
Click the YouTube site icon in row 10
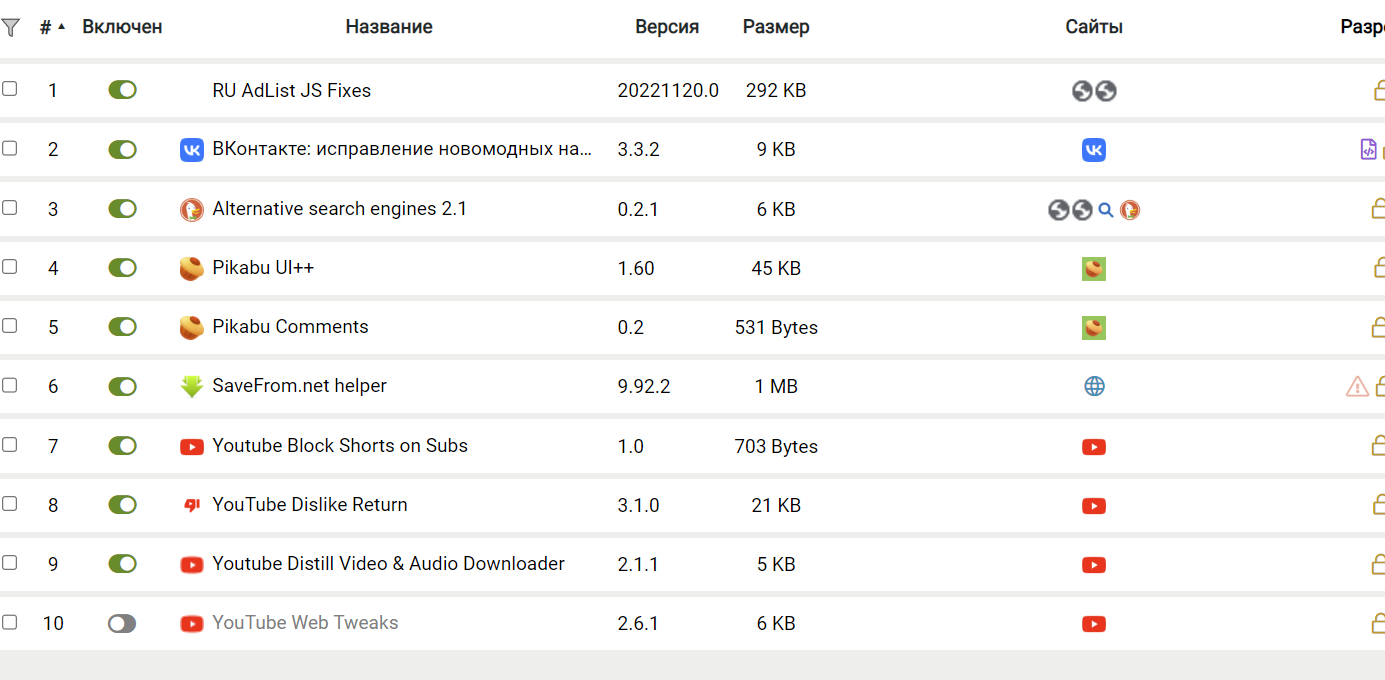pyautogui.click(x=1094, y=624)
